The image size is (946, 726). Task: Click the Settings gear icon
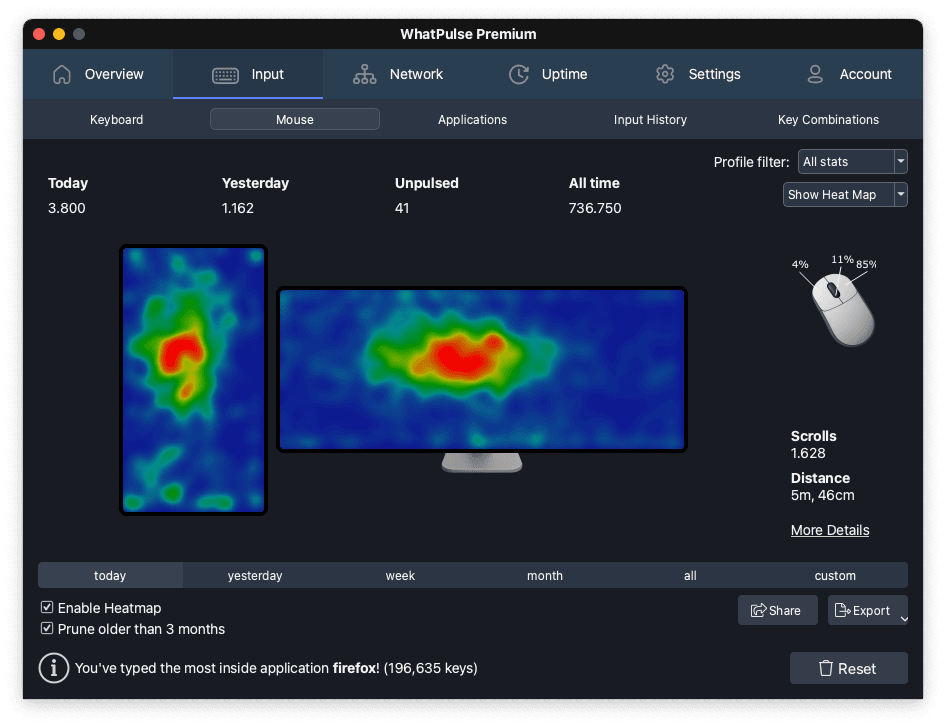pos(665,74)
